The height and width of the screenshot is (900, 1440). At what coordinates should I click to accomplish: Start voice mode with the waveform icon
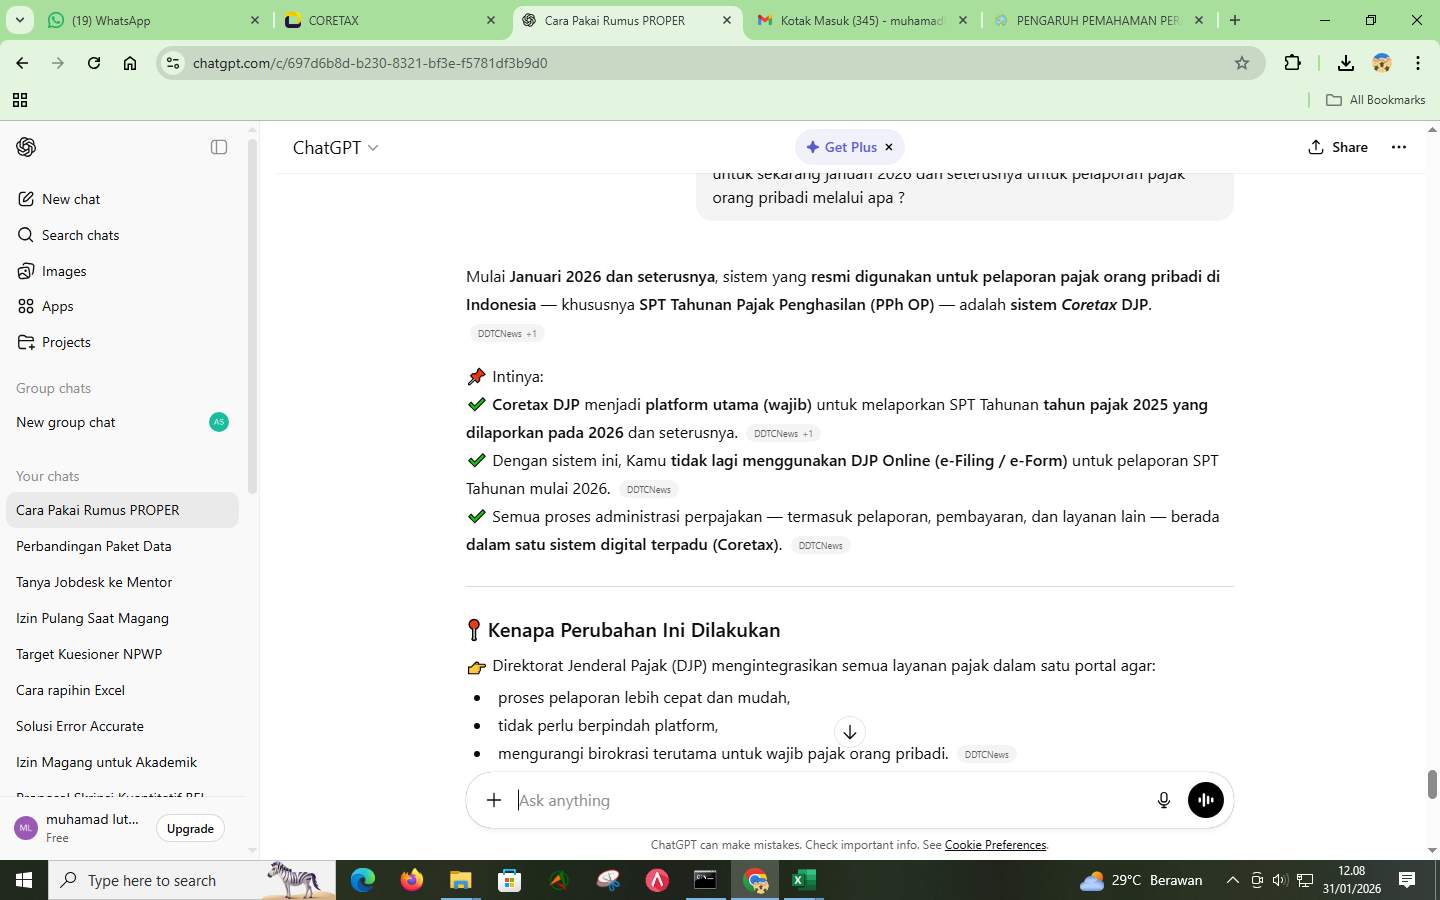[x=1204, y=799]
